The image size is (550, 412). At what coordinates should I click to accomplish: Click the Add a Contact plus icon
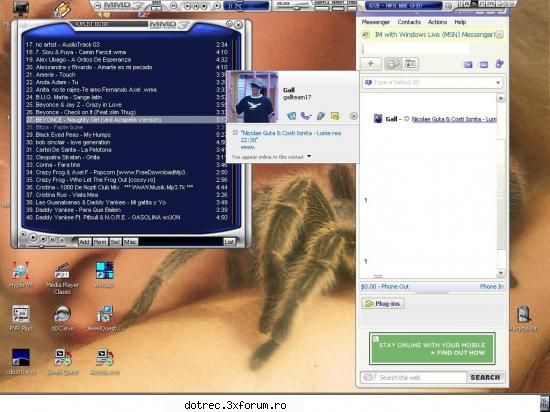click(x=370, y=64)
